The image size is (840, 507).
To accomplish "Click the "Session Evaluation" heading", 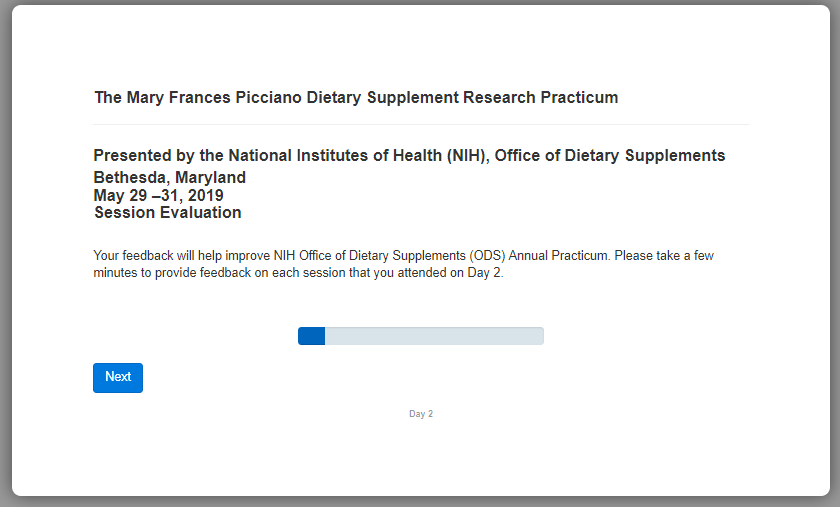I will pos(167,212).
